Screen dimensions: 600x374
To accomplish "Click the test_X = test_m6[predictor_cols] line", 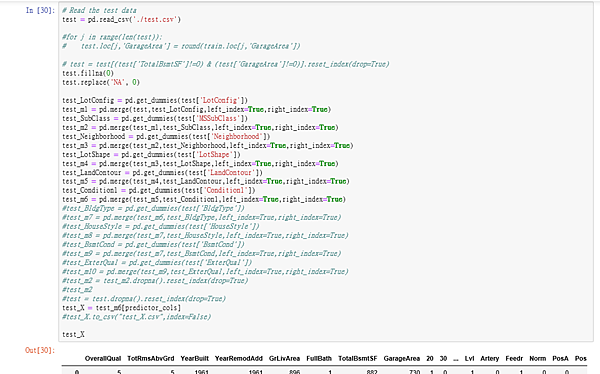I will [121, 308].
